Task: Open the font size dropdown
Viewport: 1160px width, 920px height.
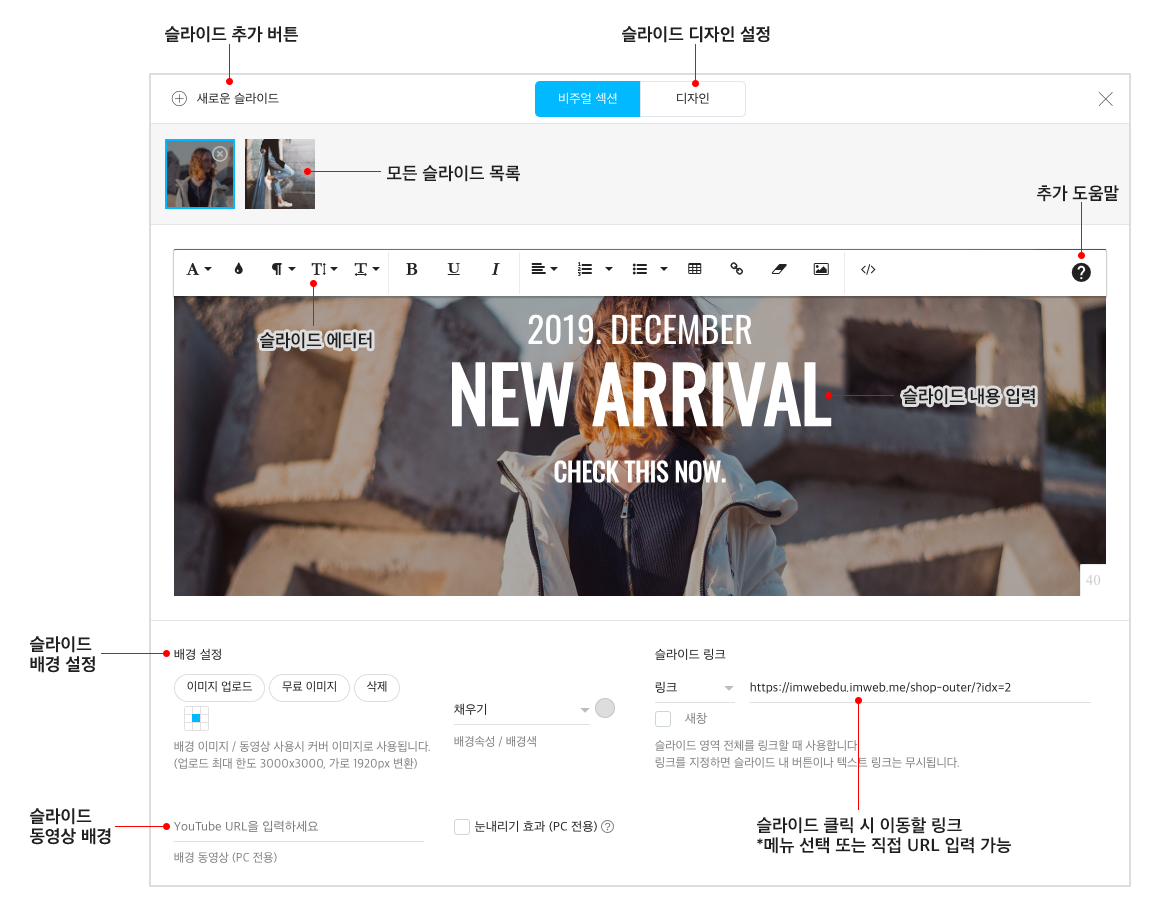Action: [x=324, y=269]
